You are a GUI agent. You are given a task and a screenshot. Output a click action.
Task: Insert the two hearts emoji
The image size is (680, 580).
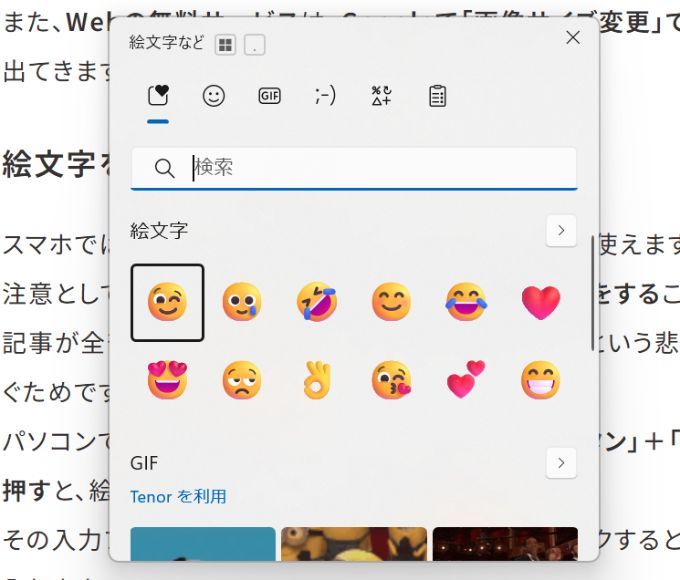pyautogui.click(x=466, y=379)
